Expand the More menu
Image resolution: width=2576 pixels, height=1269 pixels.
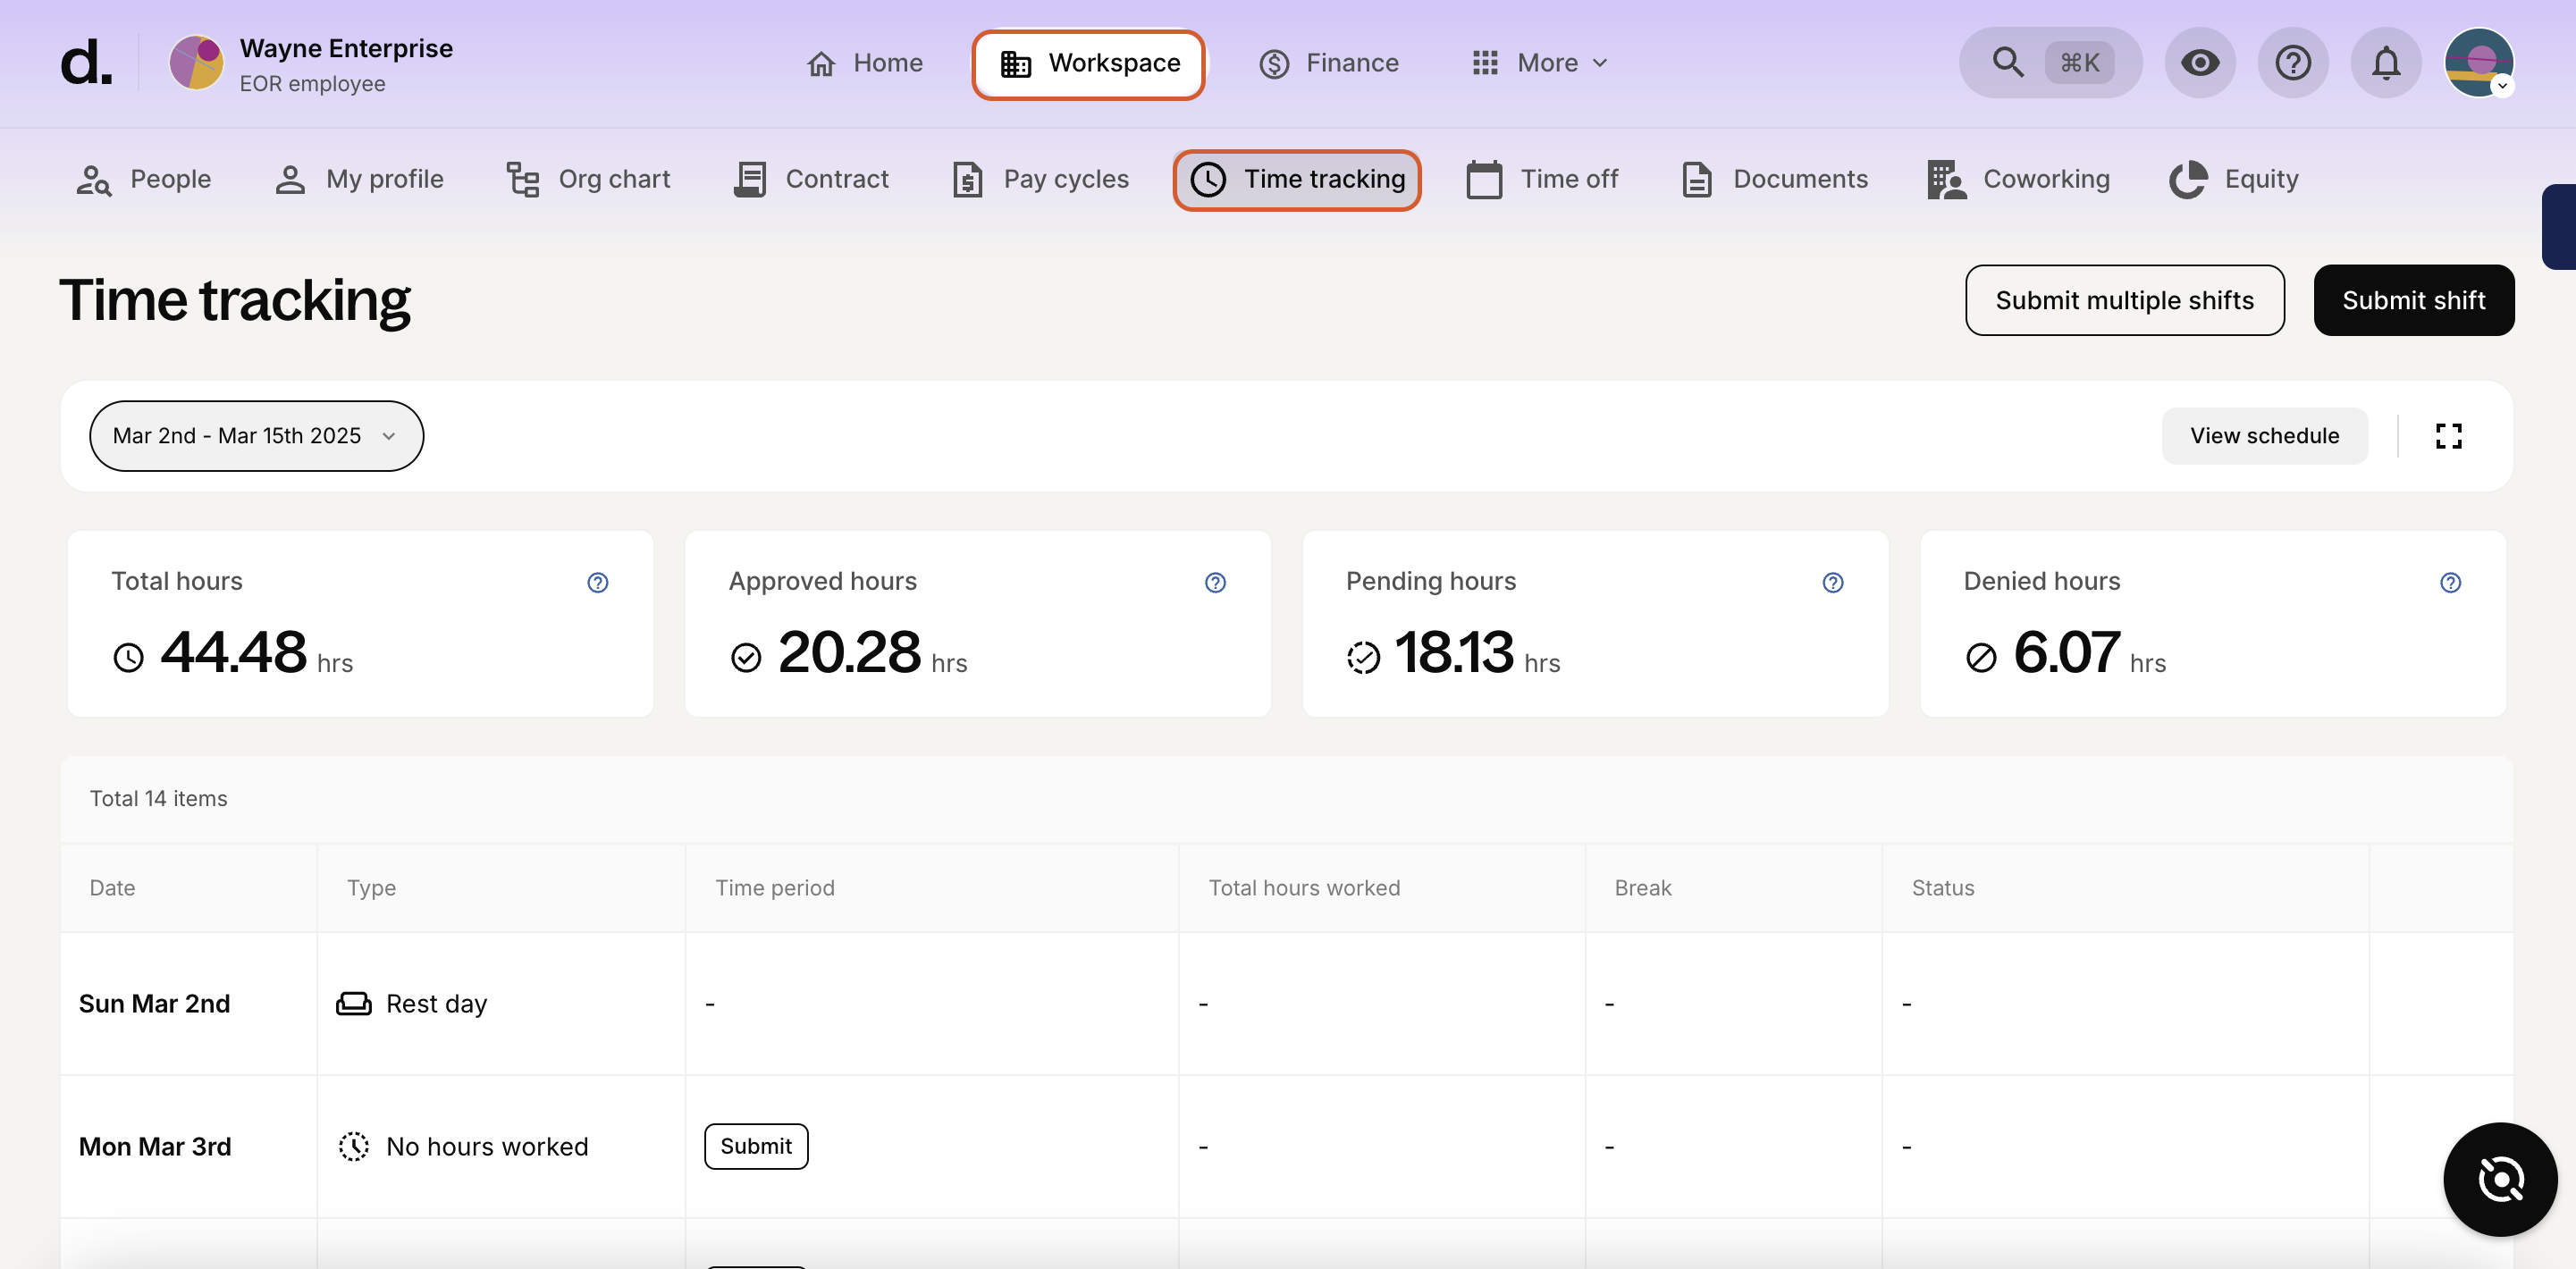coord(1540,63)
